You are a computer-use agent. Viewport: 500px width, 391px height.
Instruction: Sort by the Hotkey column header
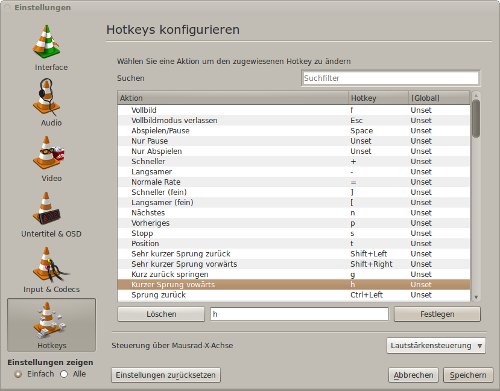378,98
